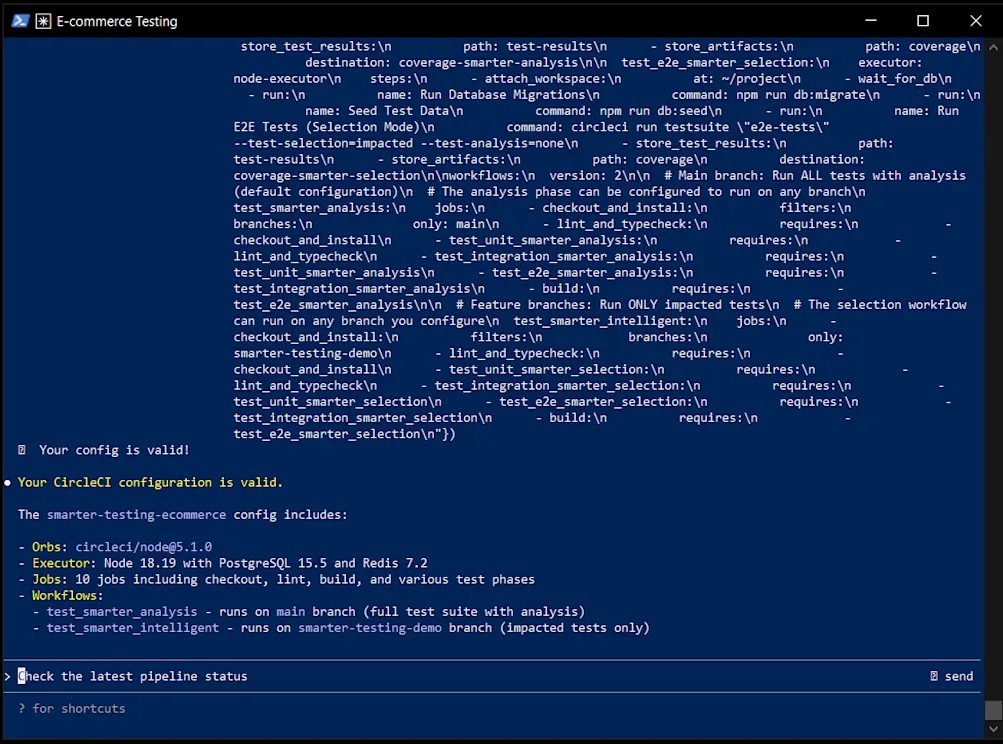
Task: Click the 'Executor:' label
Action: coord(65,563)
